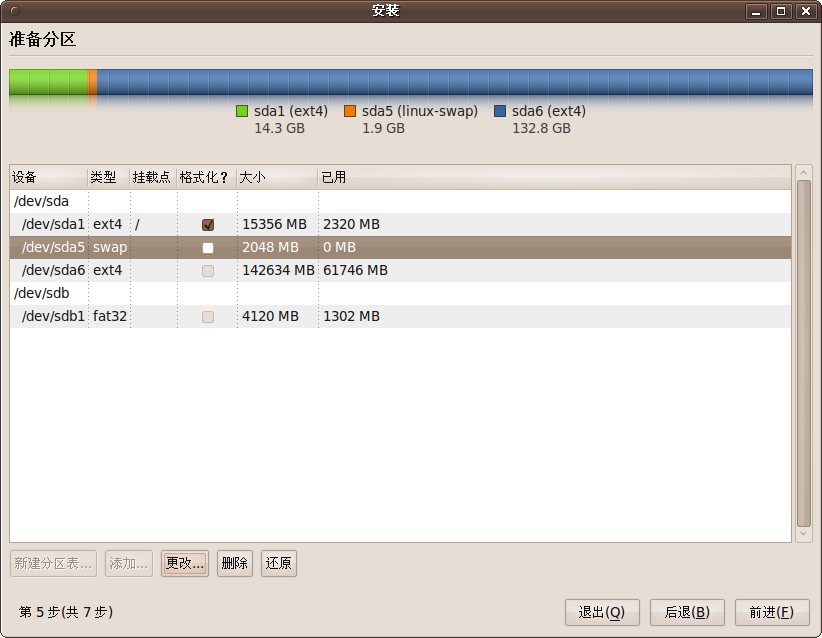822x638 pixels.
Task: Sort by the 大小 column header
Action: [x=277, y=177]
